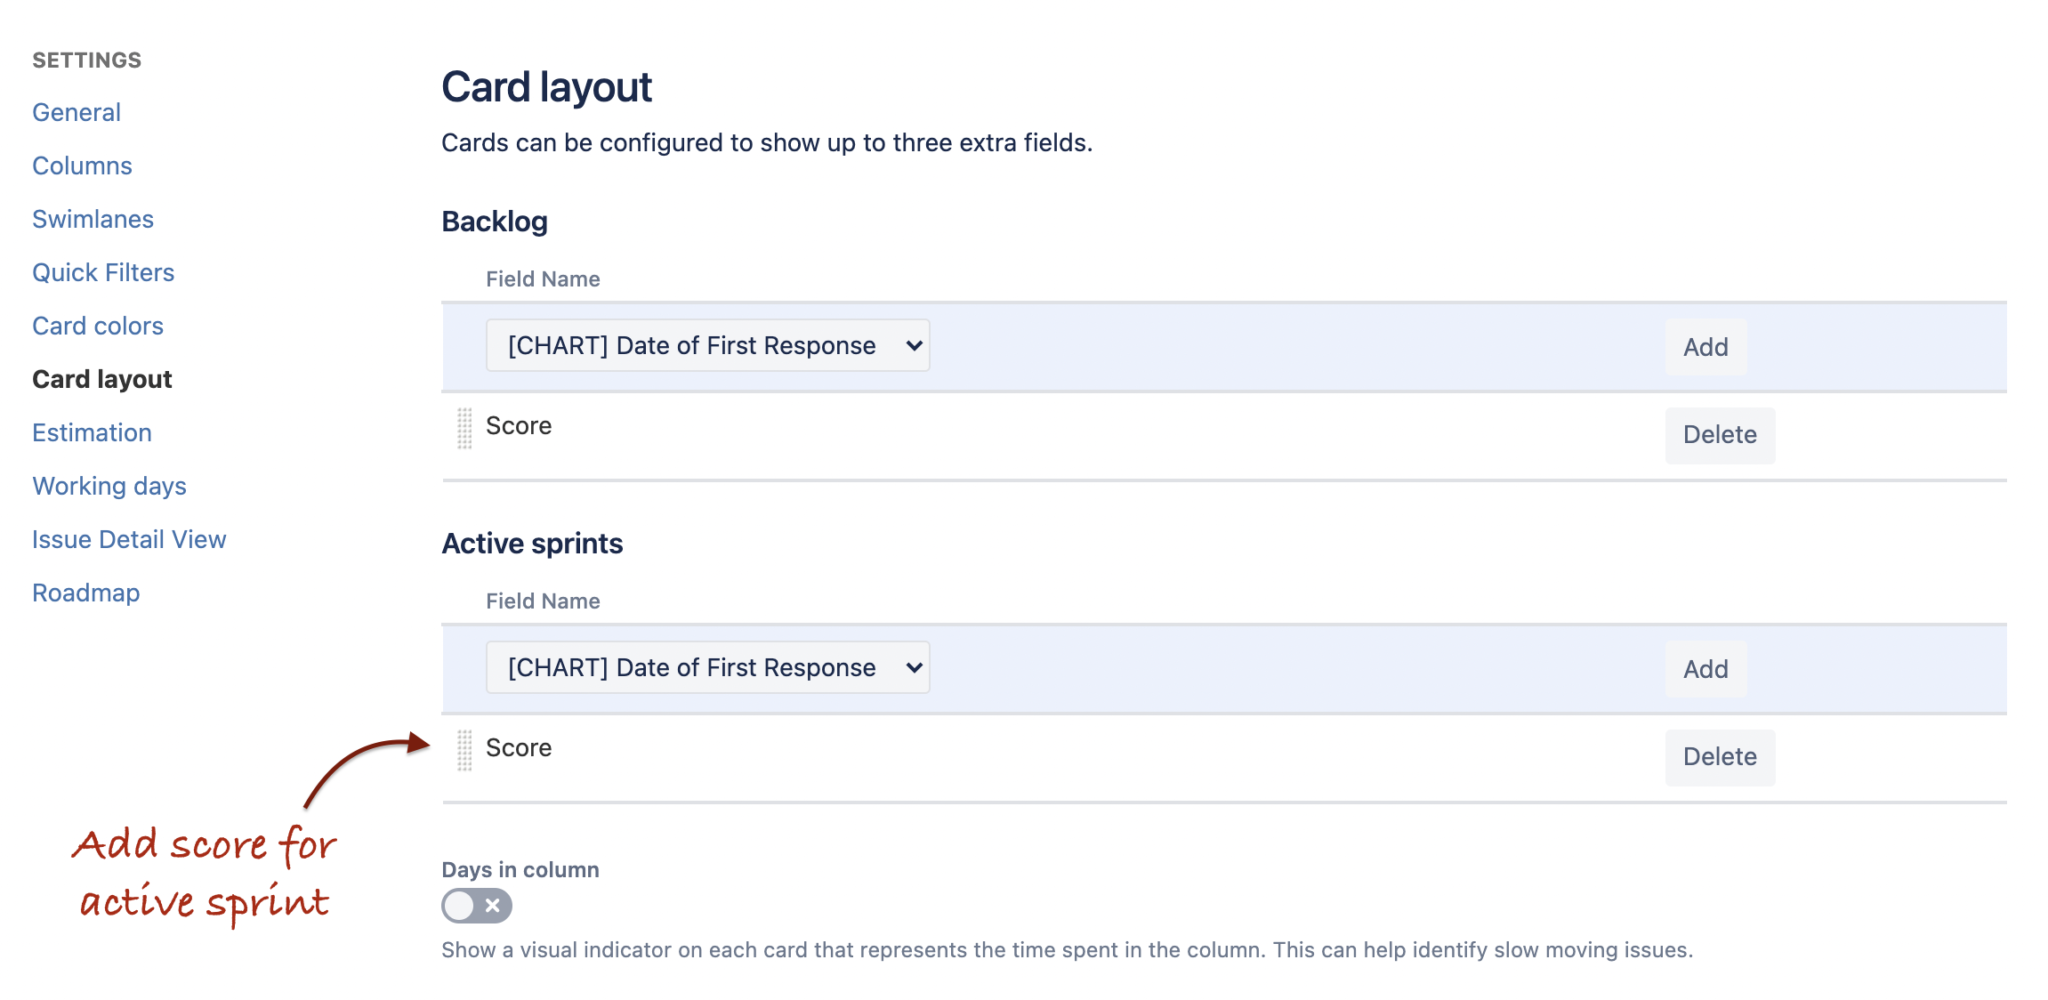This screenshot has width=2048, height=1000.
Task: Click Add button in Backlog section
Action: (x=1705, y=347)
